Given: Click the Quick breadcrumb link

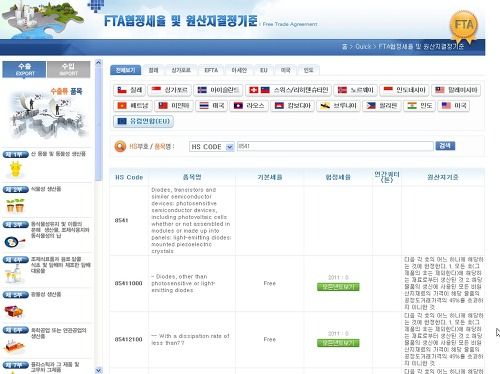Looking at the screenshot, I should click(363, 47).
